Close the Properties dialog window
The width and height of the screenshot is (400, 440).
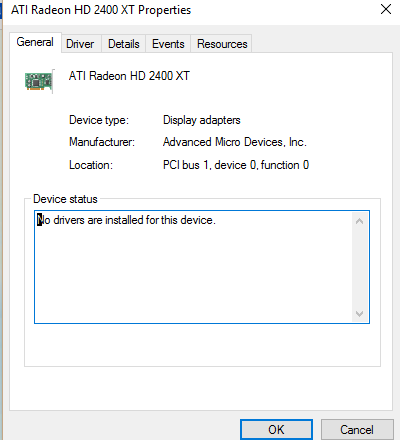pos(386,9)
